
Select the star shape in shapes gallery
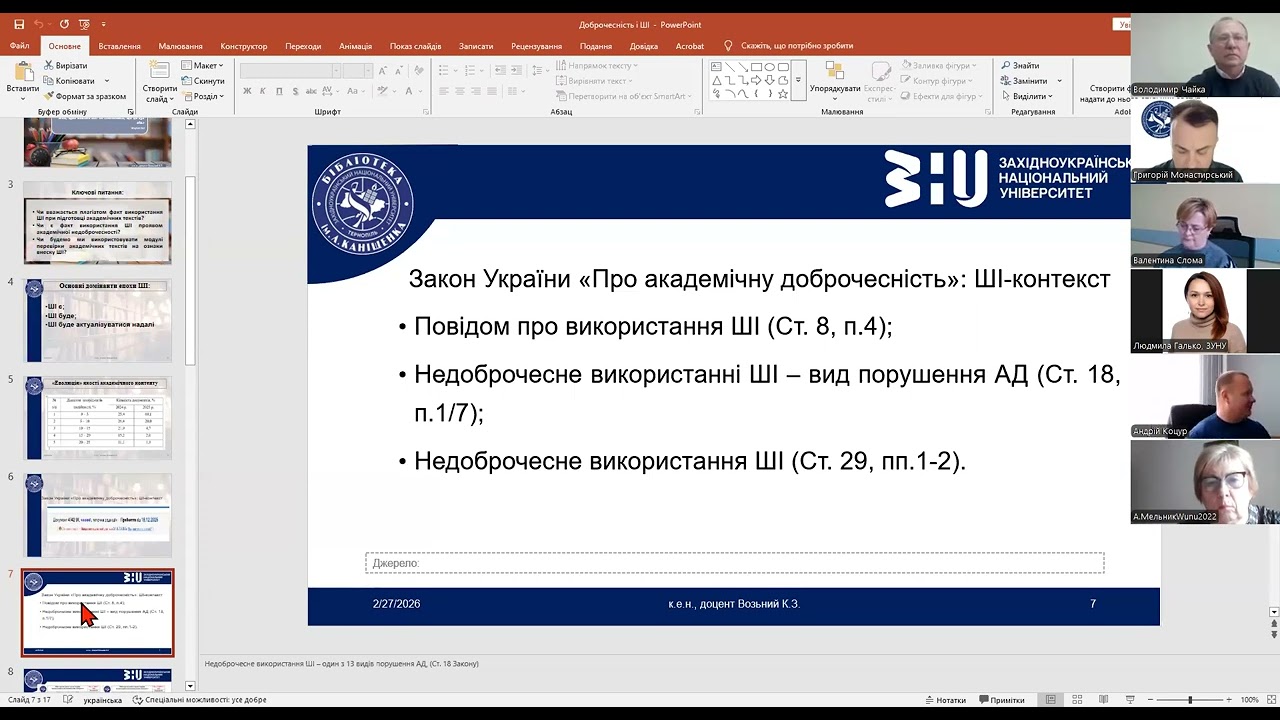tap(783, 93)
